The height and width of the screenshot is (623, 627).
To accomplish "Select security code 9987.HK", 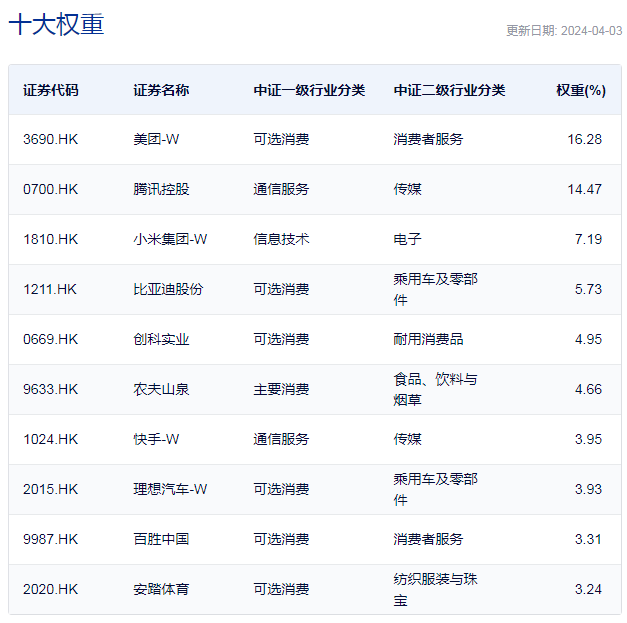I will [50, 539].
